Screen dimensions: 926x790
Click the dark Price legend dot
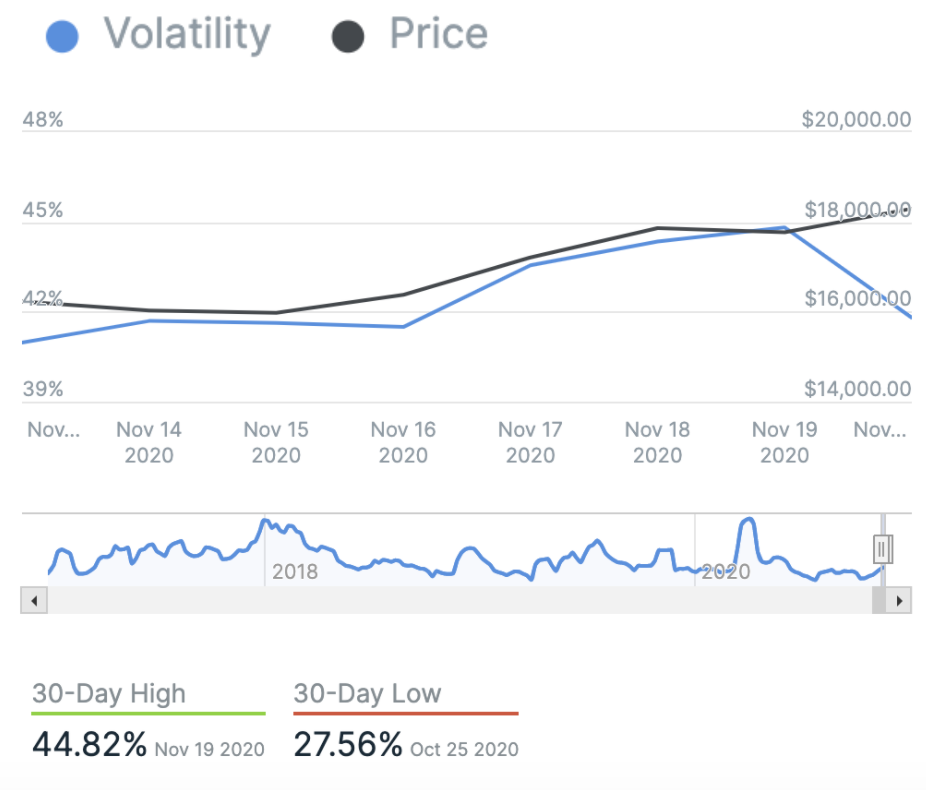point(347,37)
